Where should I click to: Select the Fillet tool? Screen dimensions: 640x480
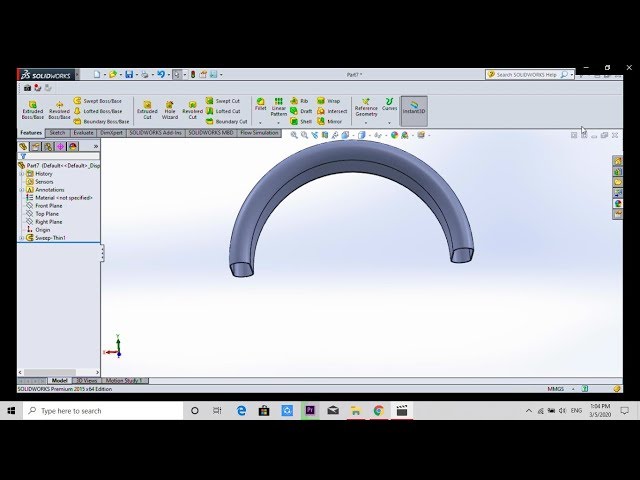tap(260, 104)
